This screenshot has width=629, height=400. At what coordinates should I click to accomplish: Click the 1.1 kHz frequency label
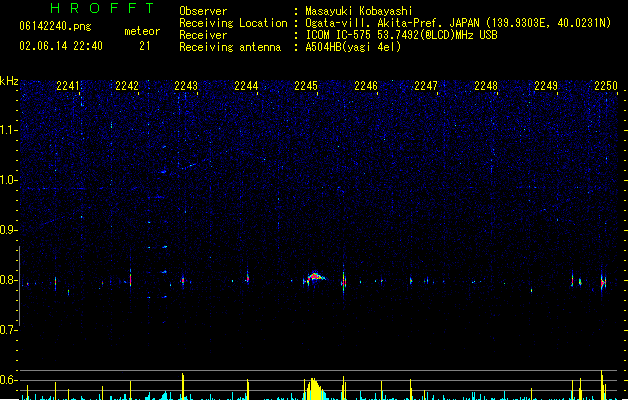[x=8, y=130]
